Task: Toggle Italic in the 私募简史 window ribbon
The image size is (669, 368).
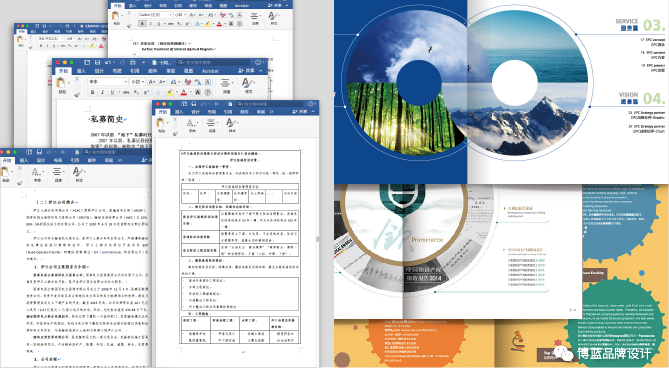Action: click(102, 92)
